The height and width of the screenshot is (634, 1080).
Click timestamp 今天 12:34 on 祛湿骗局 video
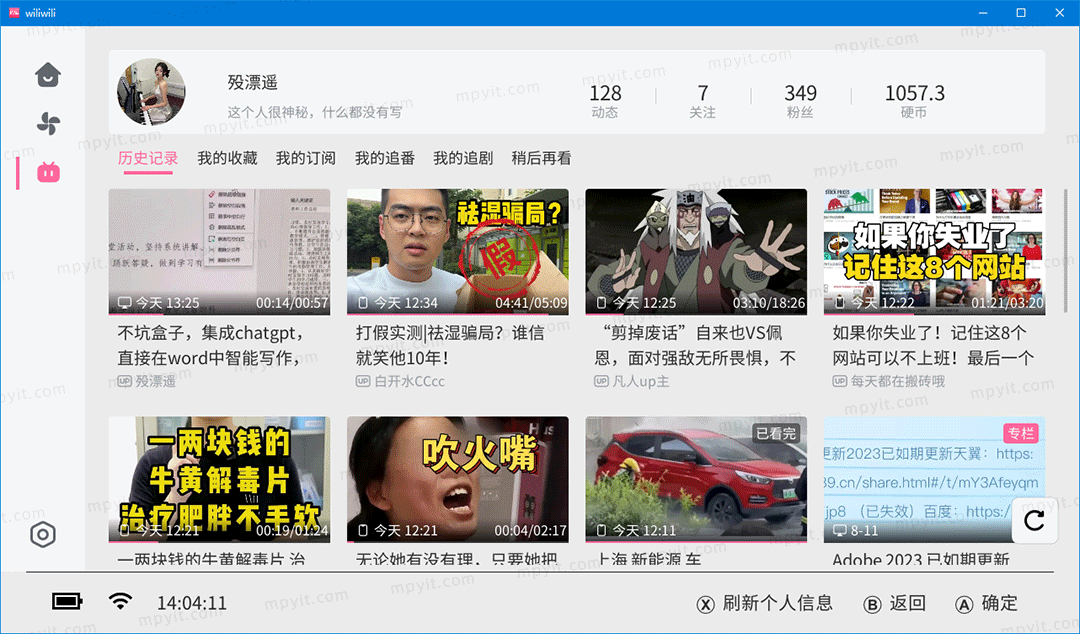tap(406, 303)
